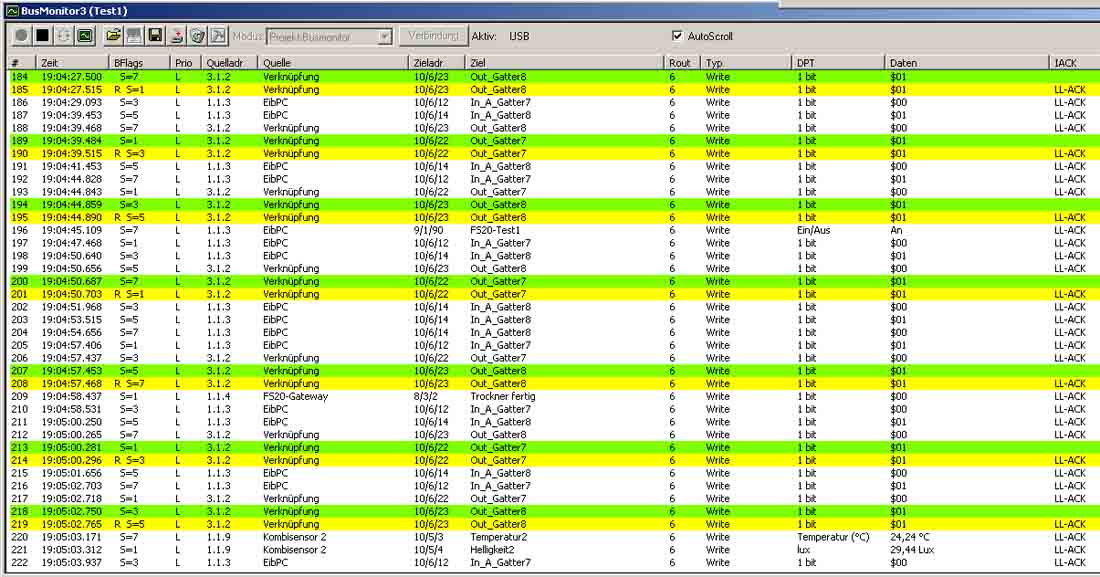
Task: Click the Verbindung button
Action: tap(433, 36)
